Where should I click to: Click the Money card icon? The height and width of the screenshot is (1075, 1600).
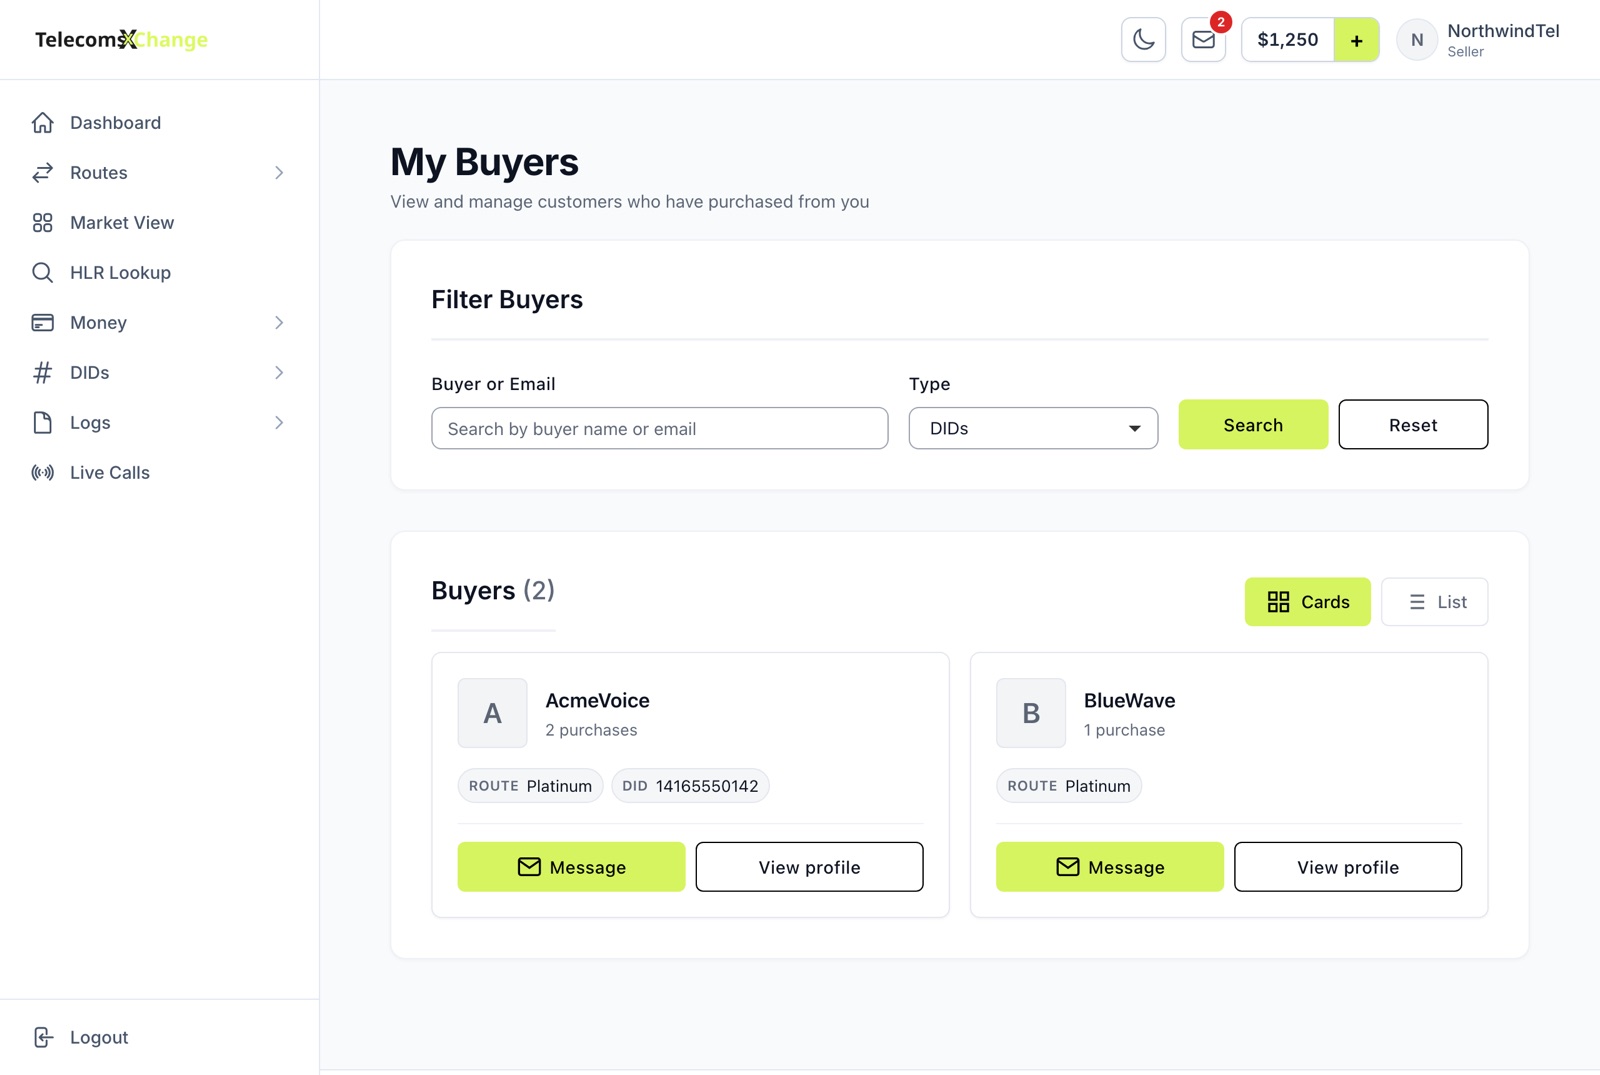[x=42, y=323]
